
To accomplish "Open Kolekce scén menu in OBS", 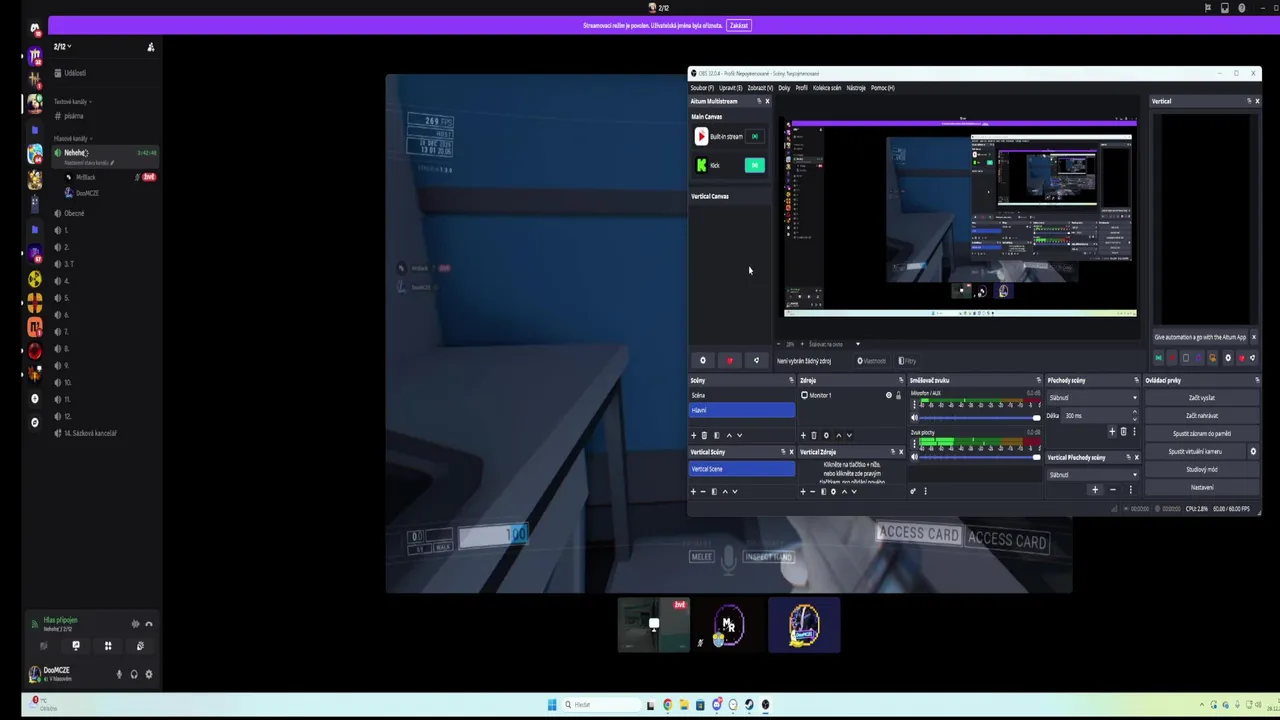I will point(827,88).
